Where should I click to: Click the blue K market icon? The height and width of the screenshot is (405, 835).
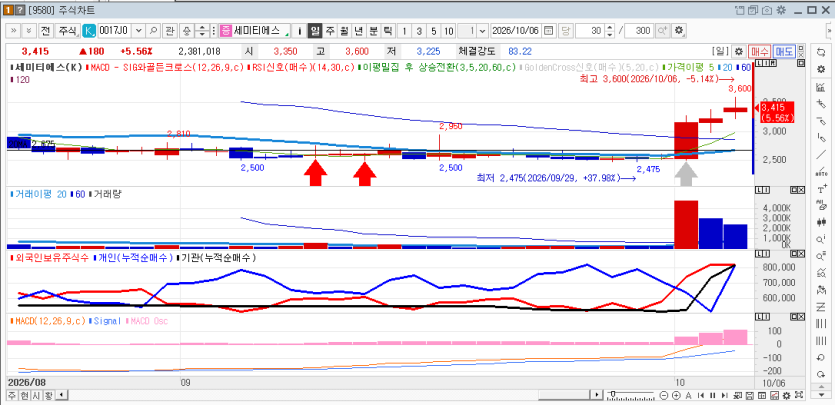pyautogui.click(x=89, y=31)
